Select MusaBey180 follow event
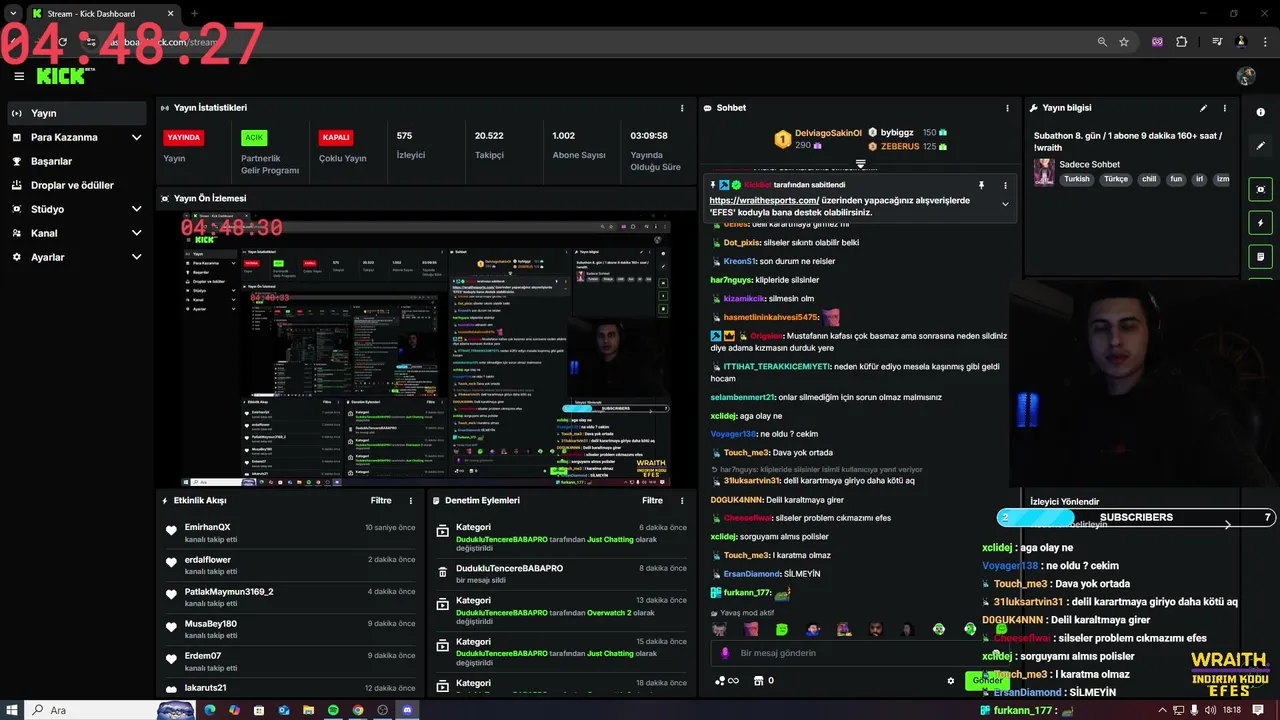The image size is (1280, 720). click(290, 628)
